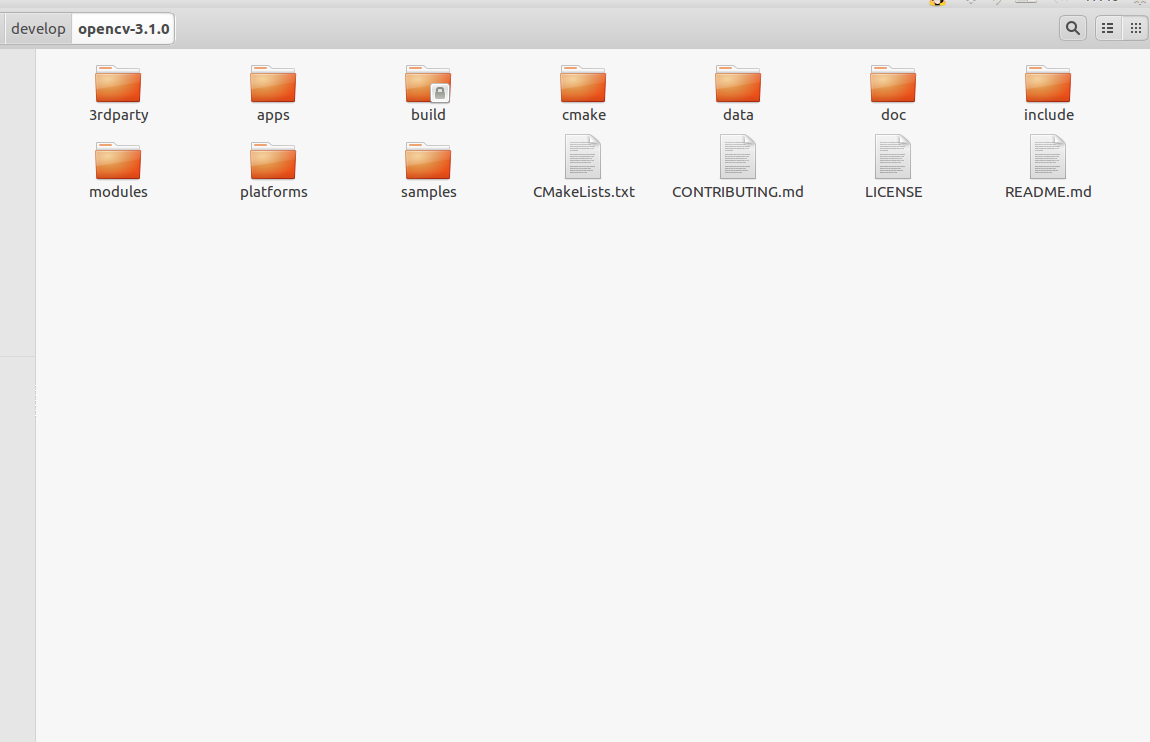Open the apps folder icon

click(x=273, y=84)
